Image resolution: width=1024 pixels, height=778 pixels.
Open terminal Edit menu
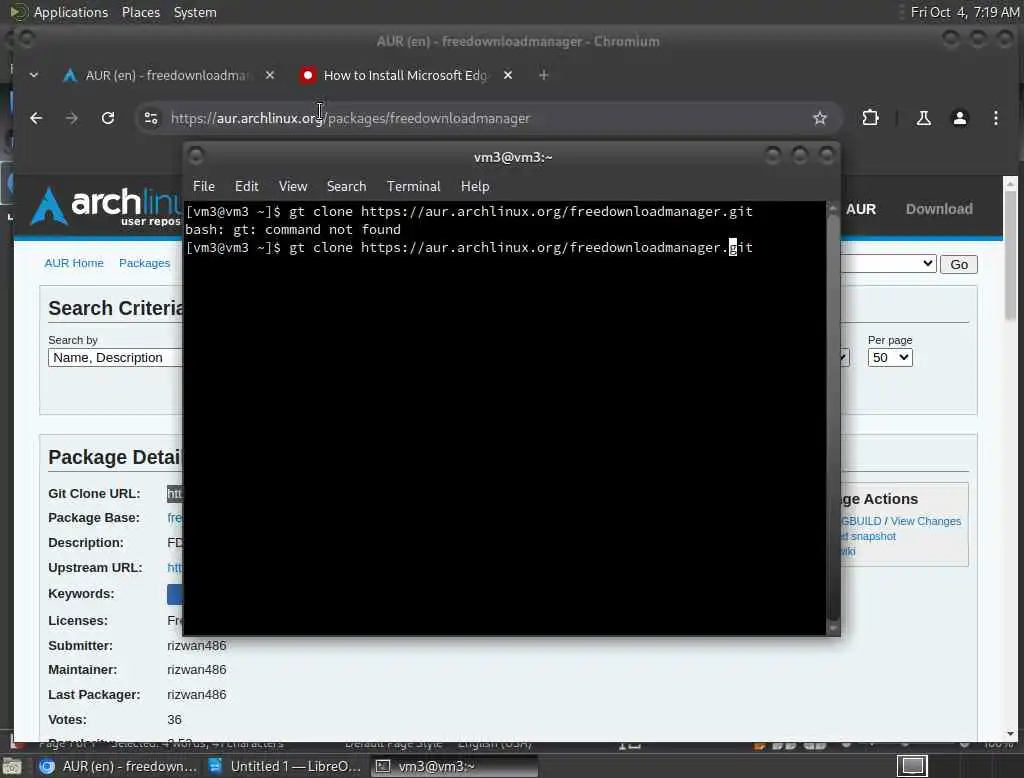pos(246,186)
